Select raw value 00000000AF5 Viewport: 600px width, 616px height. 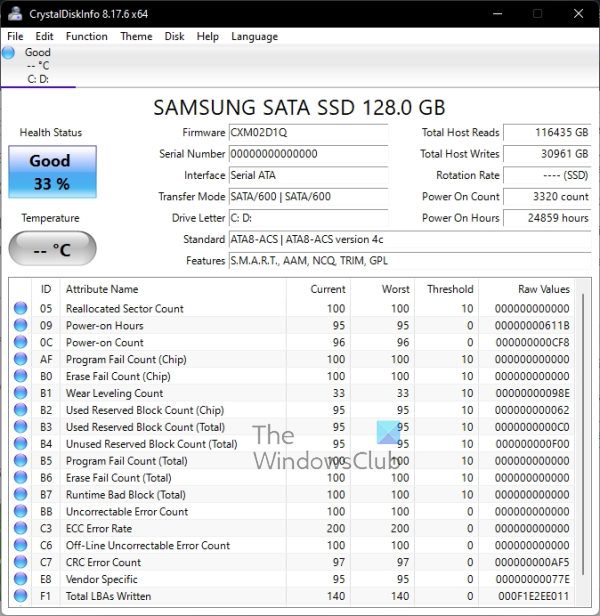click(x=532, y=563)
